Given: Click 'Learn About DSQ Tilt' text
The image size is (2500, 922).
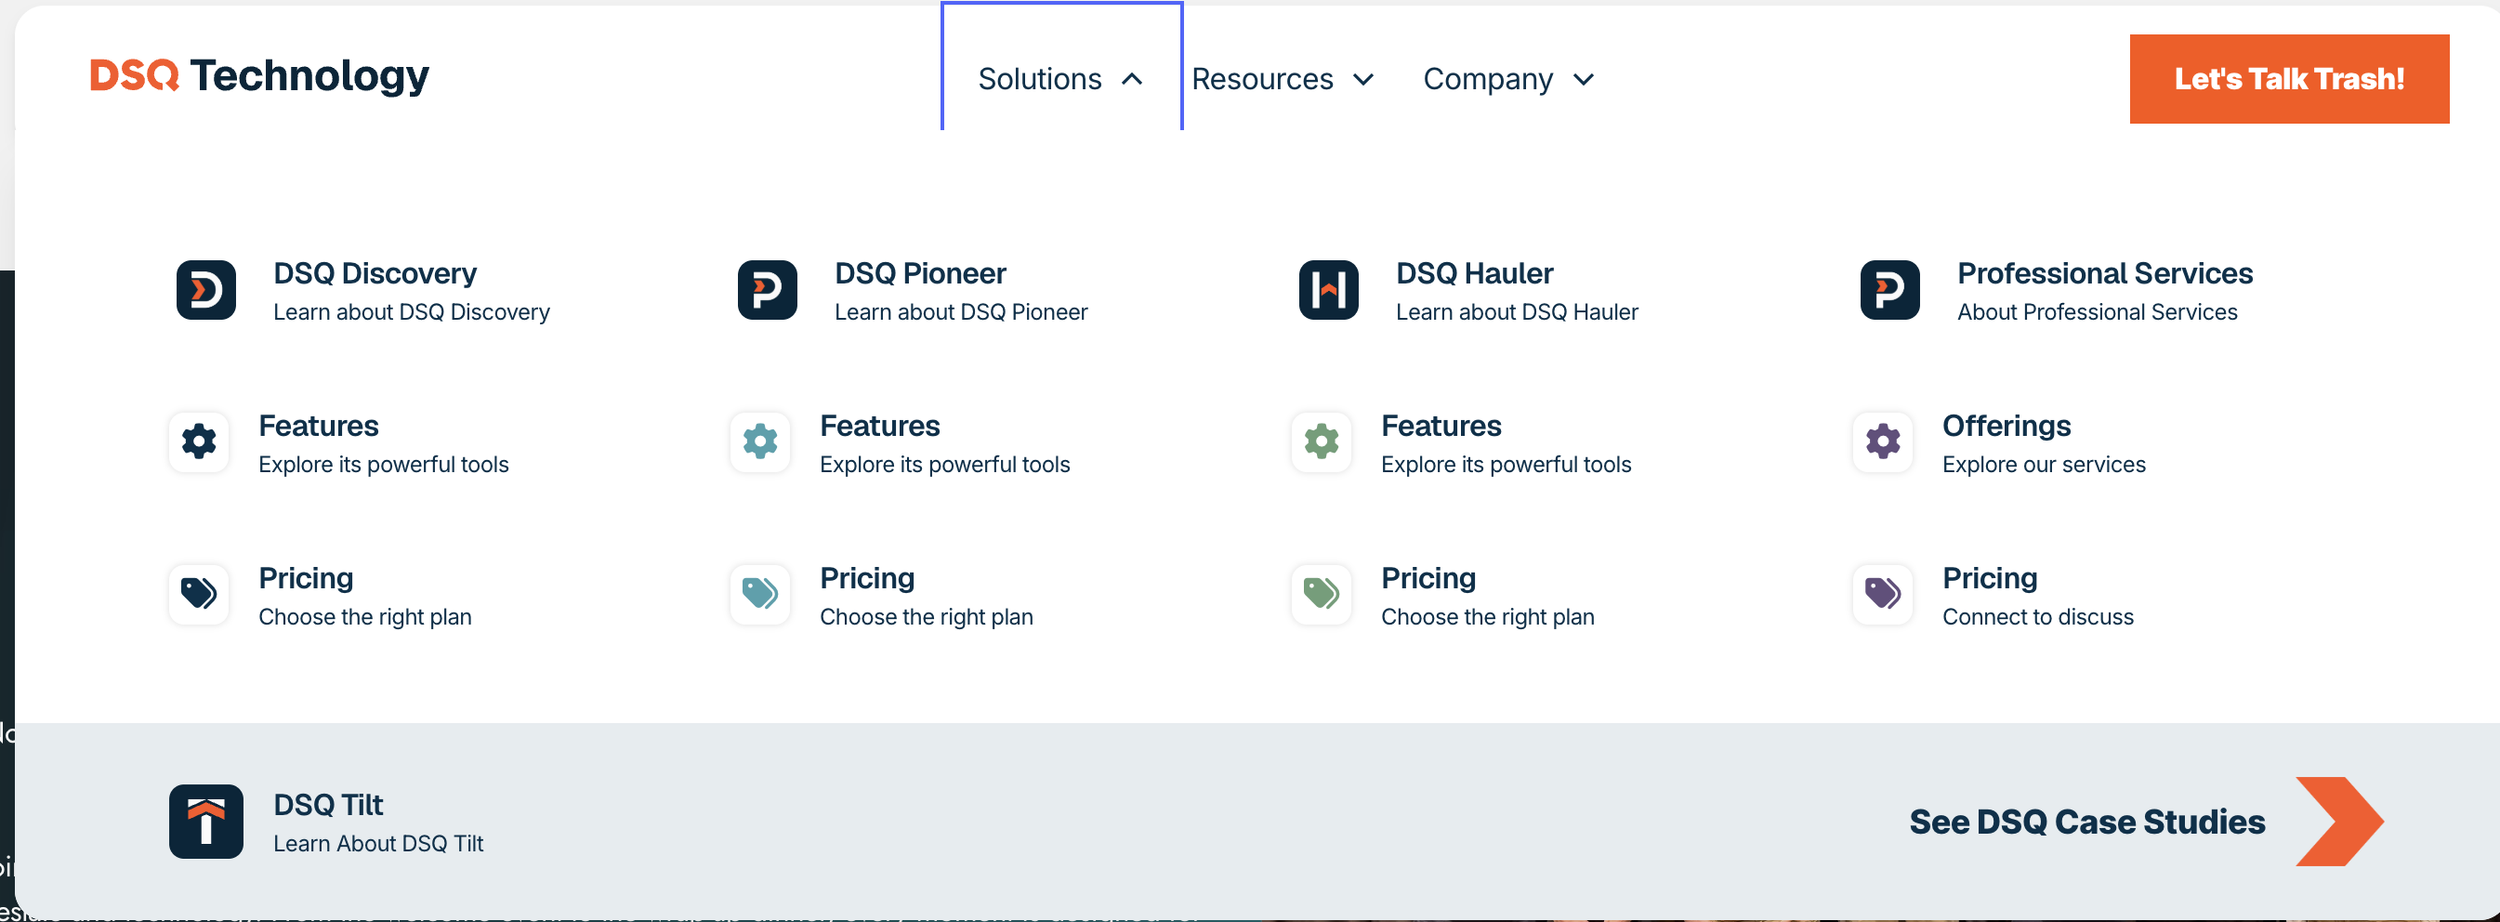Looking at the screenshot, I should (378, 844).
